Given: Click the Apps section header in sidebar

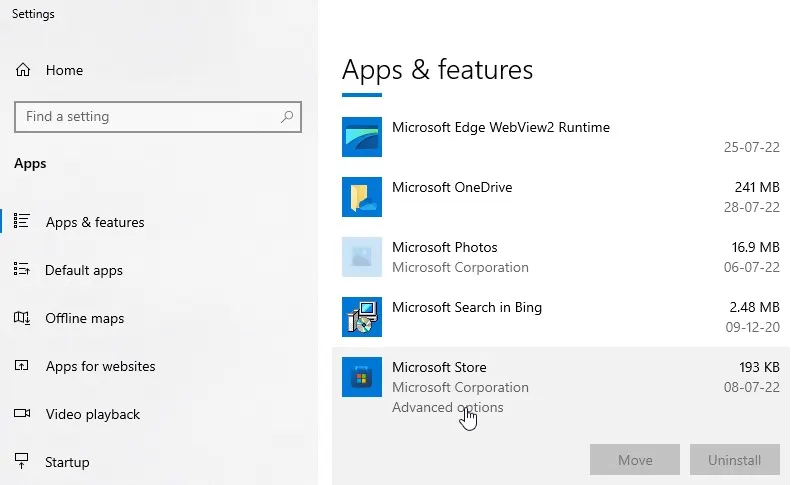Looking at the screenshot, I should coord(30,164).
